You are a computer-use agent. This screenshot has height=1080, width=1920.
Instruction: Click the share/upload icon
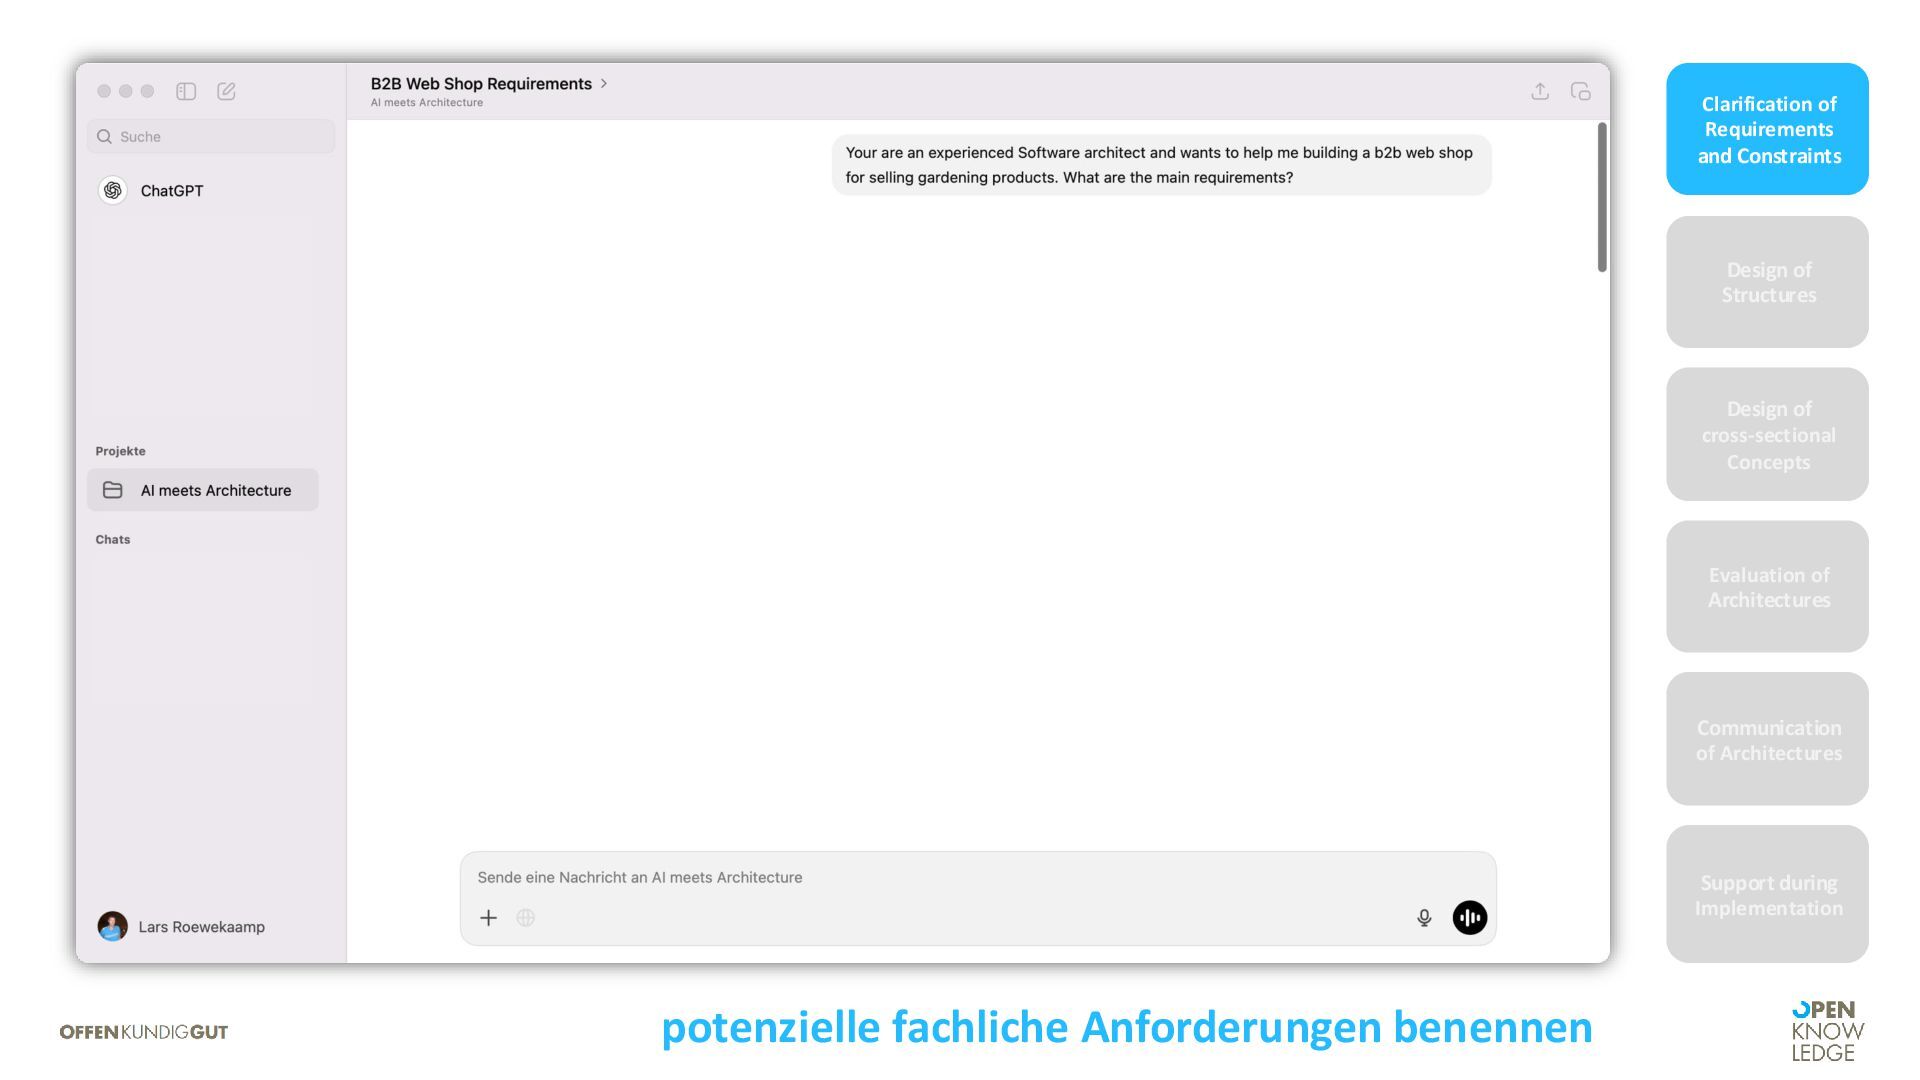tap(1540, 91)
